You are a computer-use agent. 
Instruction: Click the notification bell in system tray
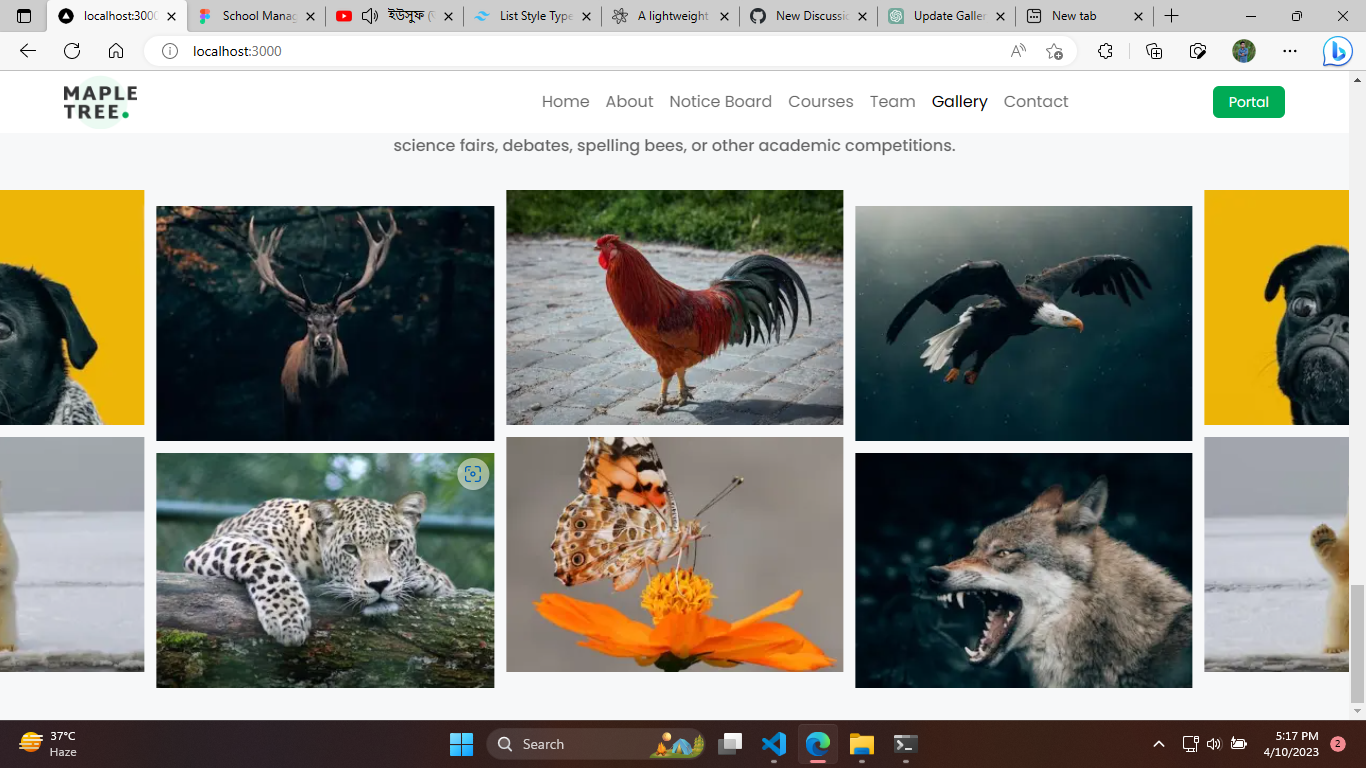point(1337,744)
